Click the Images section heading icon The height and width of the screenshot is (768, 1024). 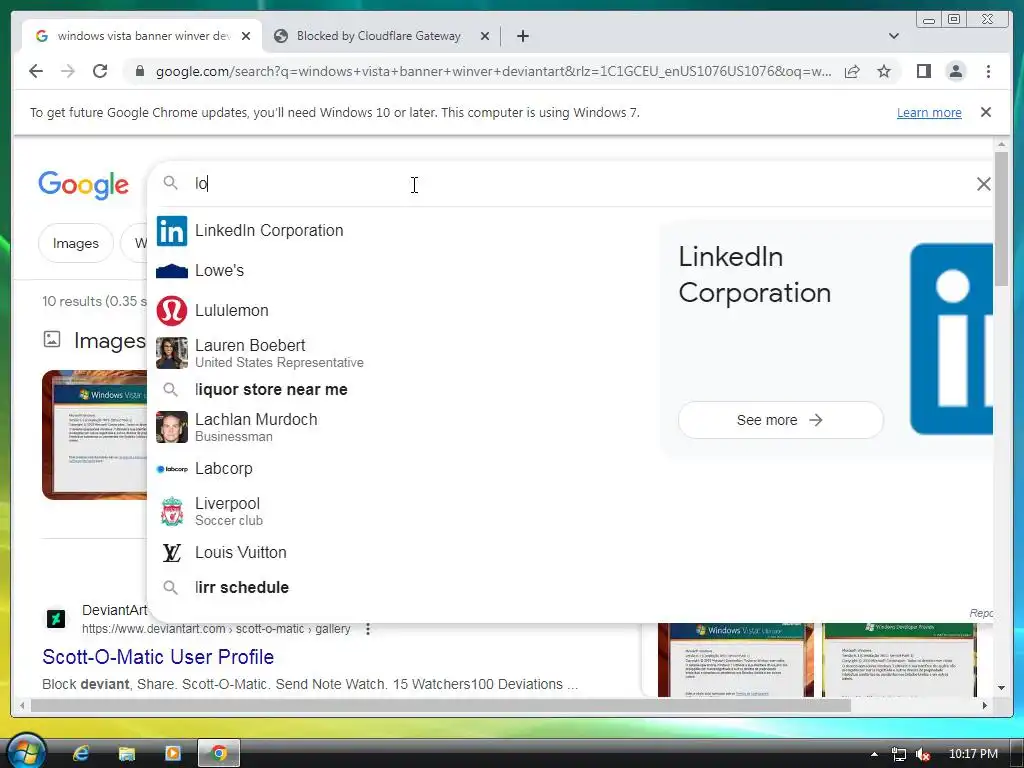52,339
